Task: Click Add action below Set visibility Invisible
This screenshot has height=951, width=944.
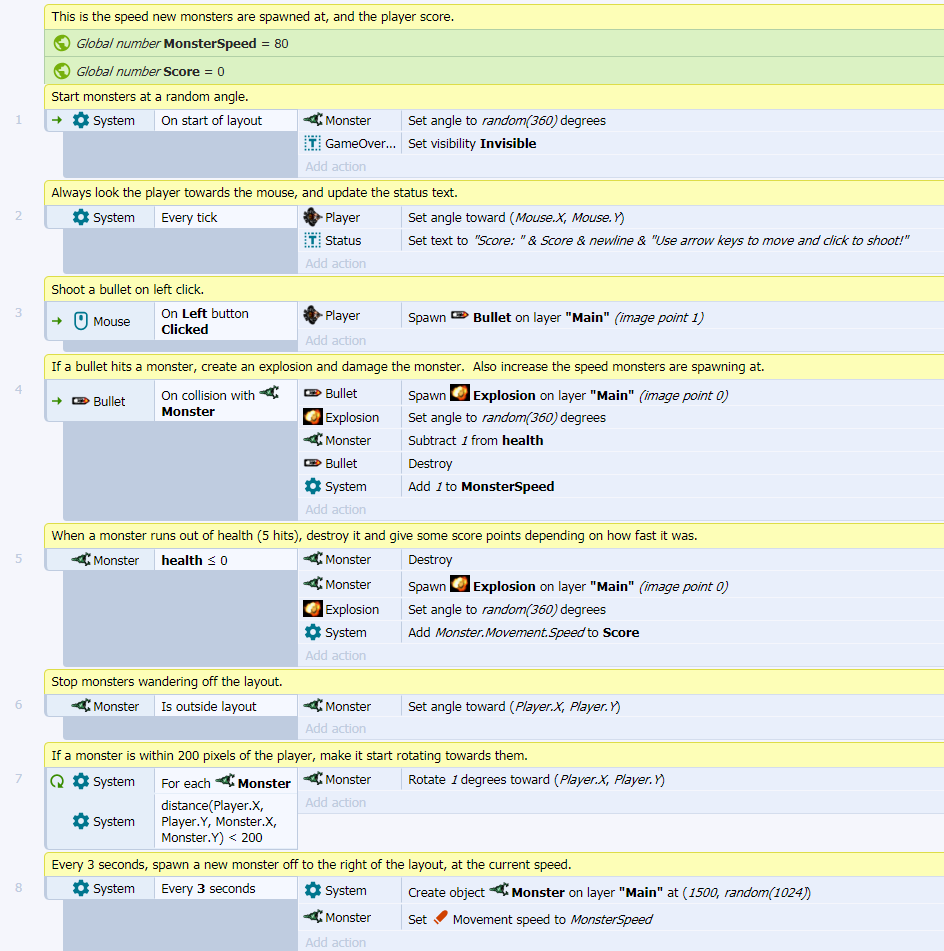Action: coord(335,167)
